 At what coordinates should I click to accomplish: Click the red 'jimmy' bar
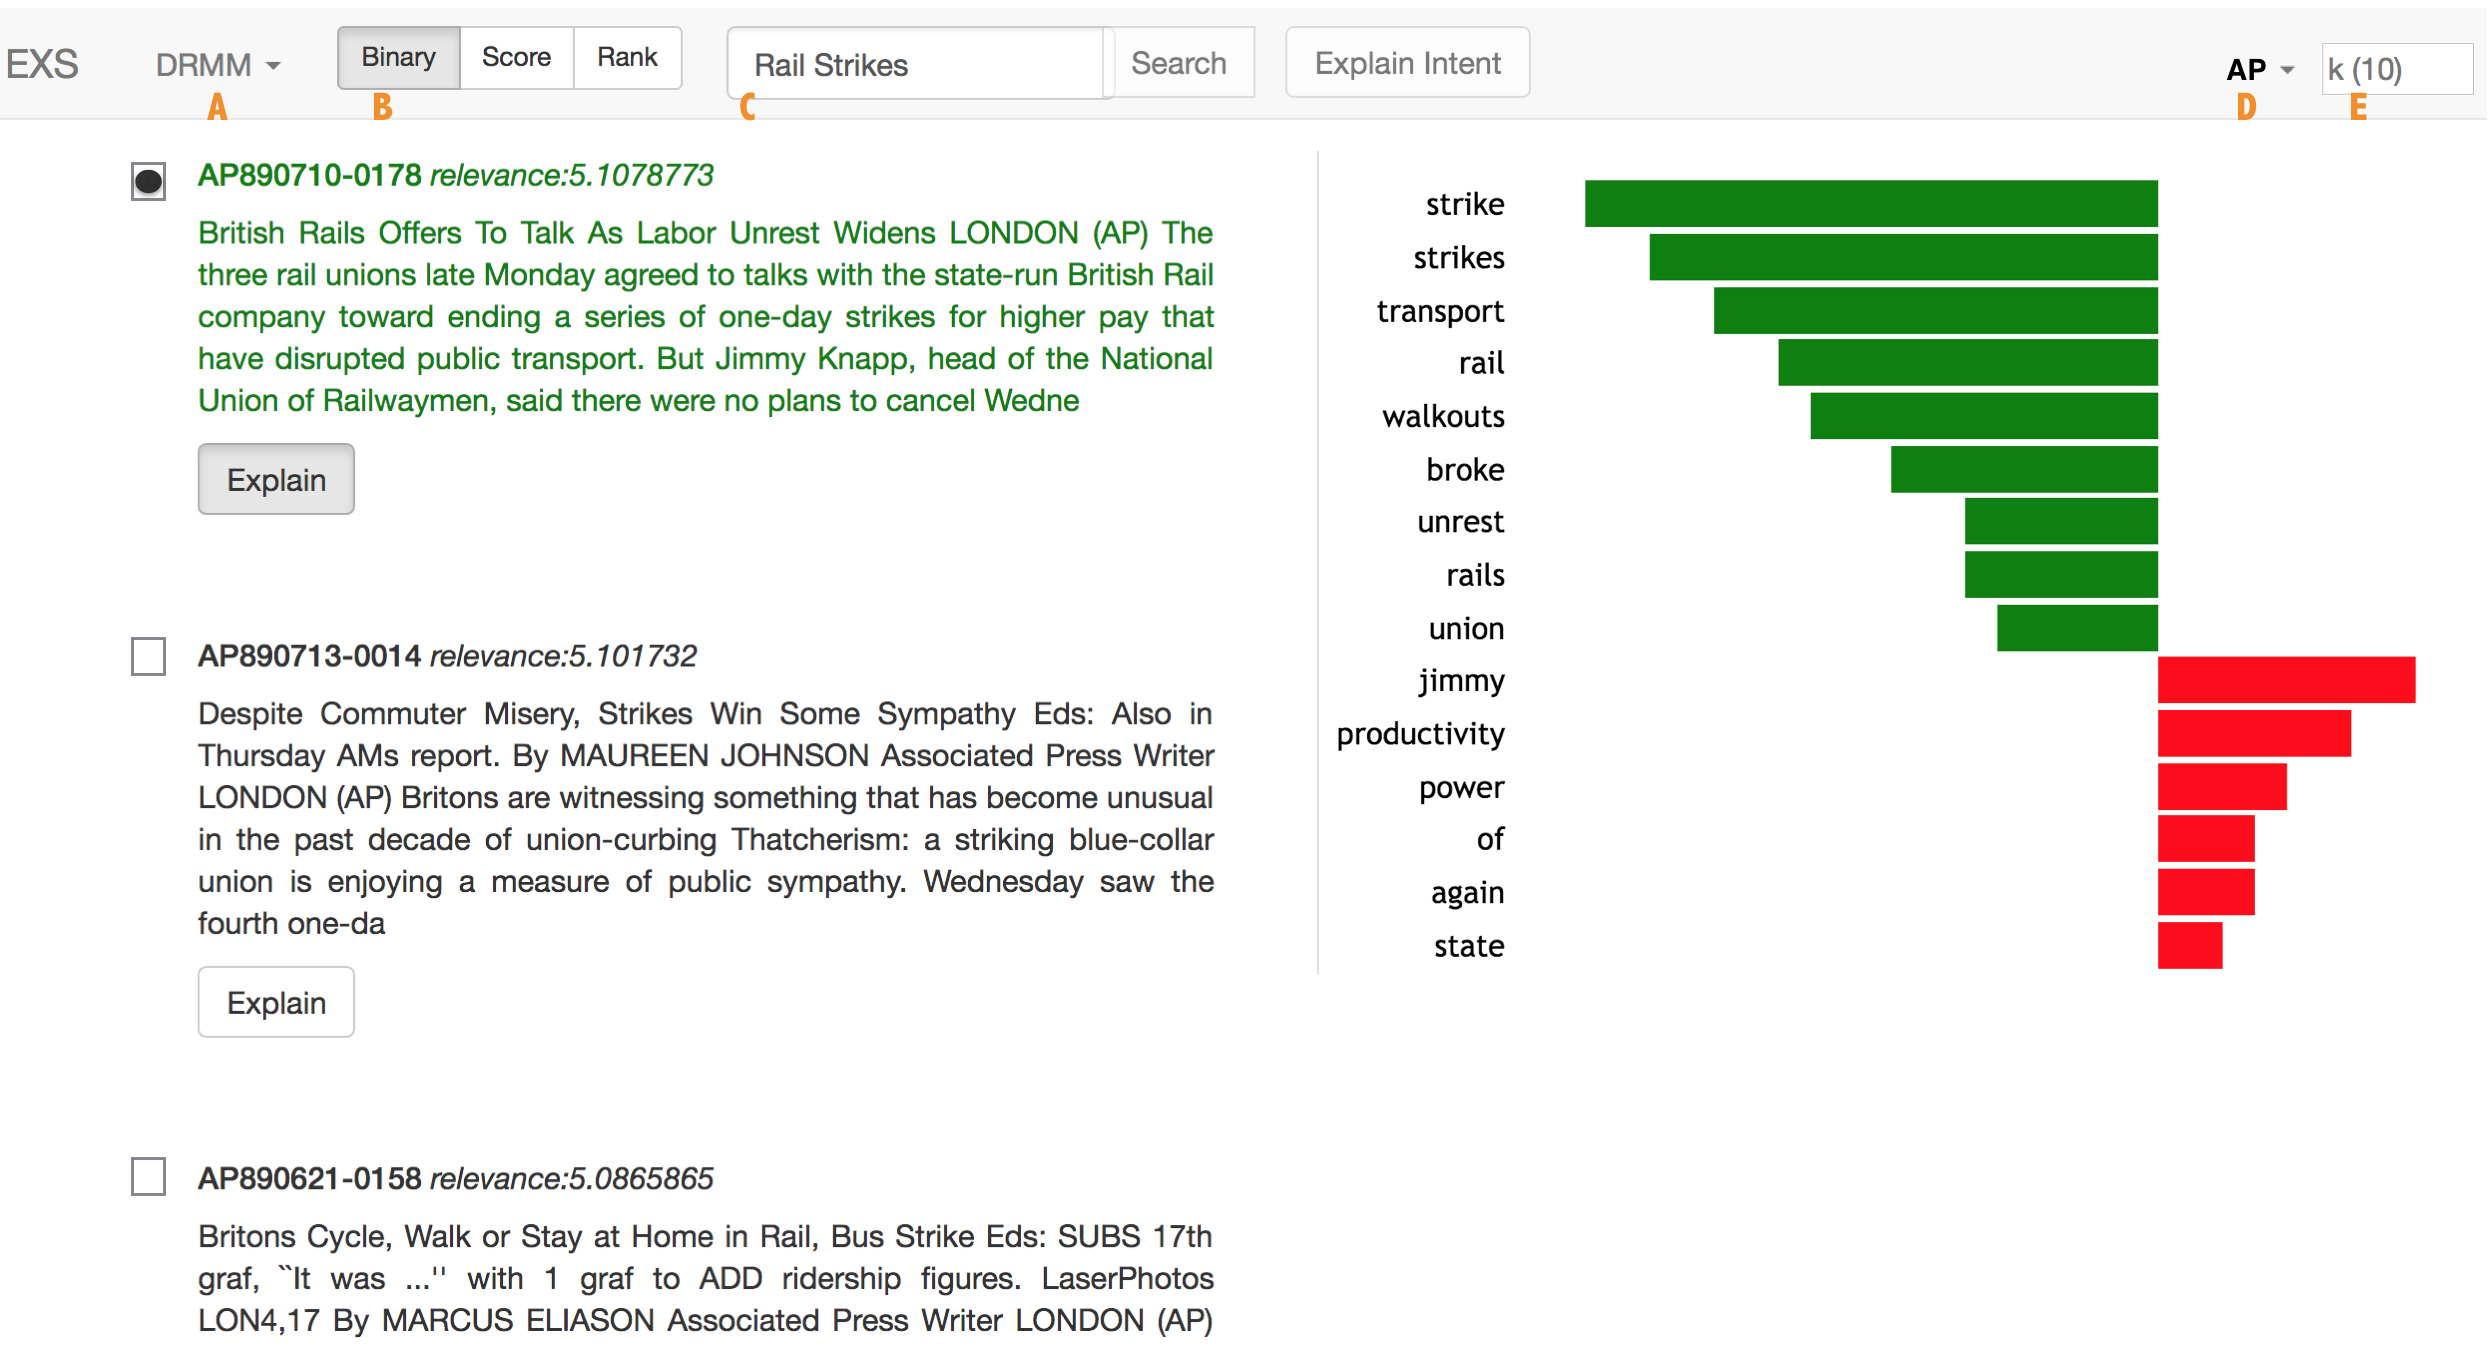click(2286, 680)
